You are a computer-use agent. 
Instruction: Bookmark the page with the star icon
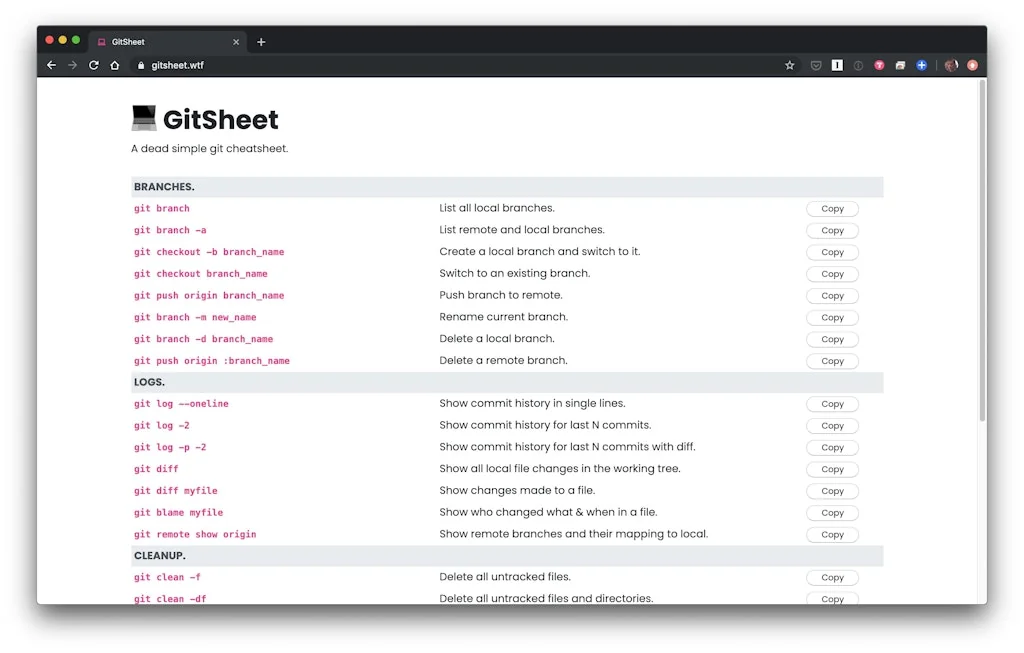click(x=789, y=64)
